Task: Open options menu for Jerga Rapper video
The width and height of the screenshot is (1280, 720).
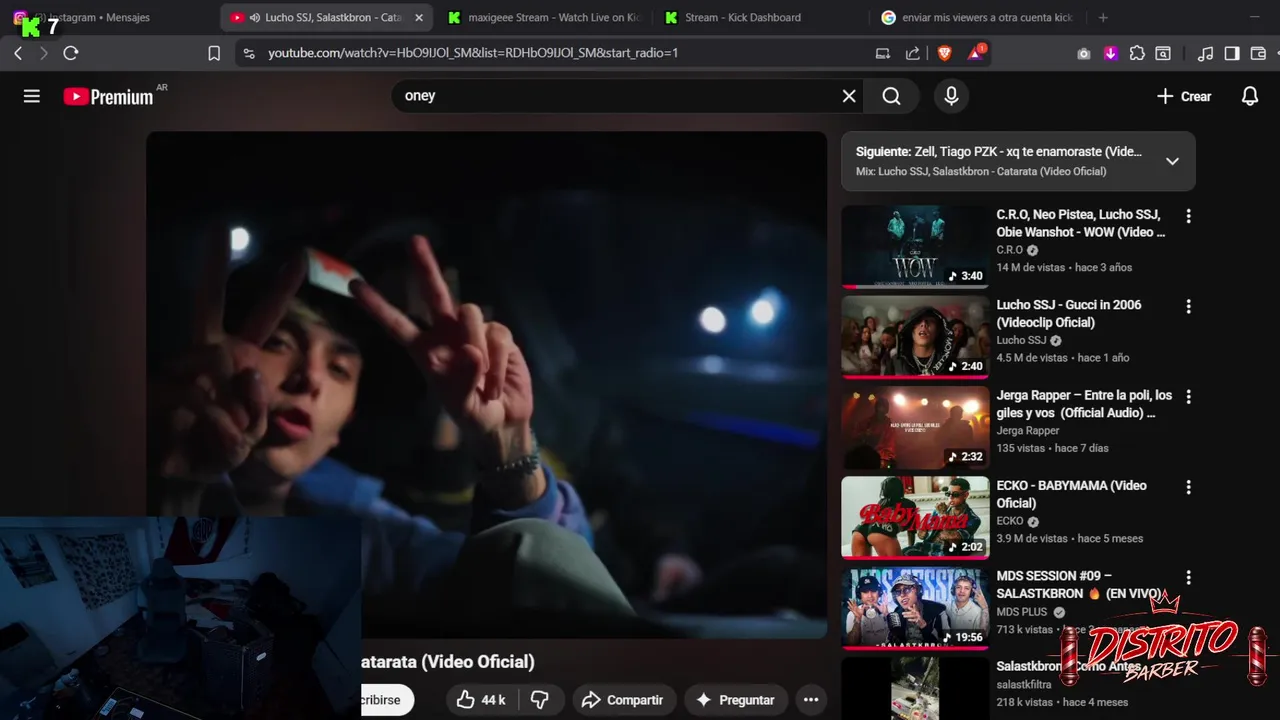Action: tap(1188, 397)
